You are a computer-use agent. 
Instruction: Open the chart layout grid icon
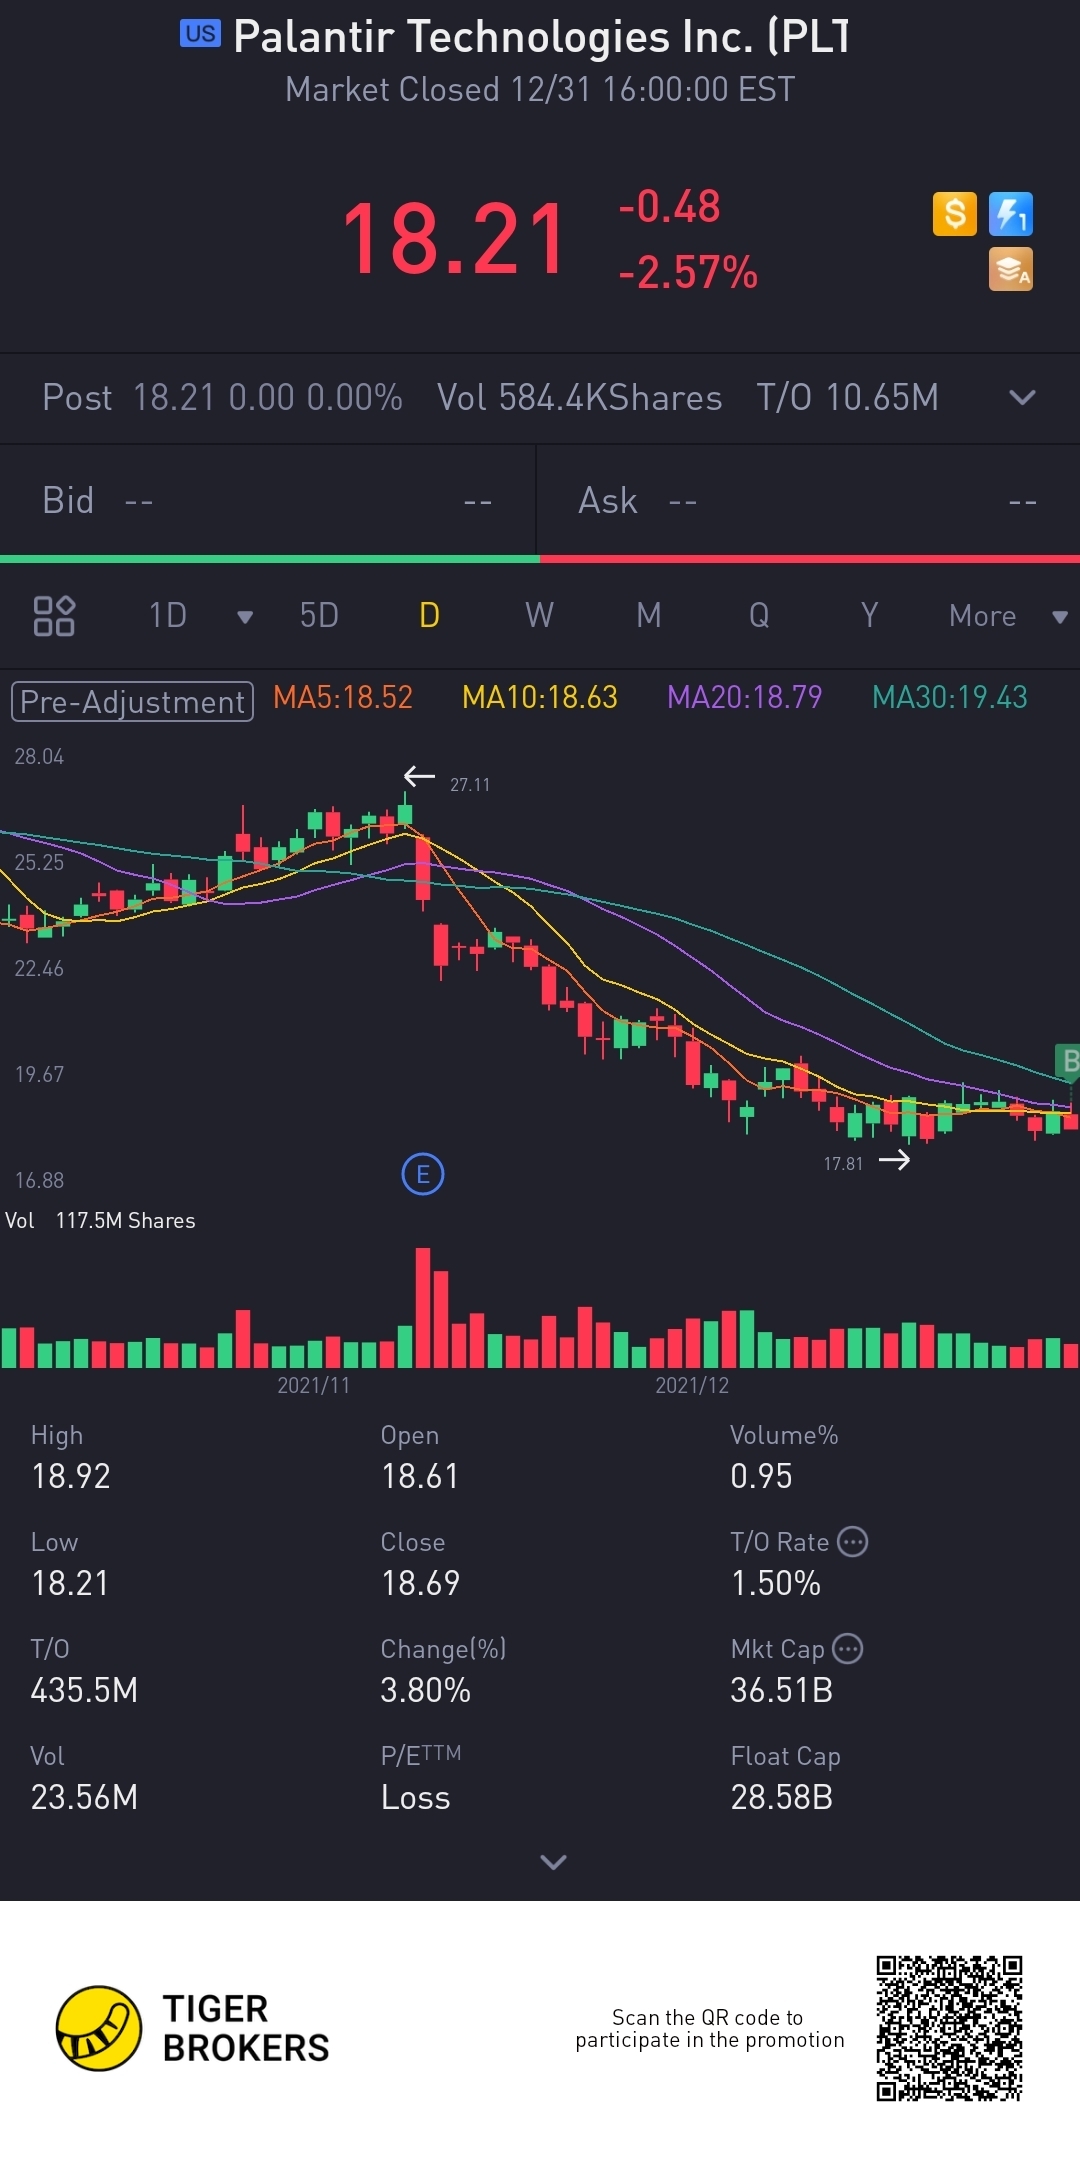click(54, 615)
